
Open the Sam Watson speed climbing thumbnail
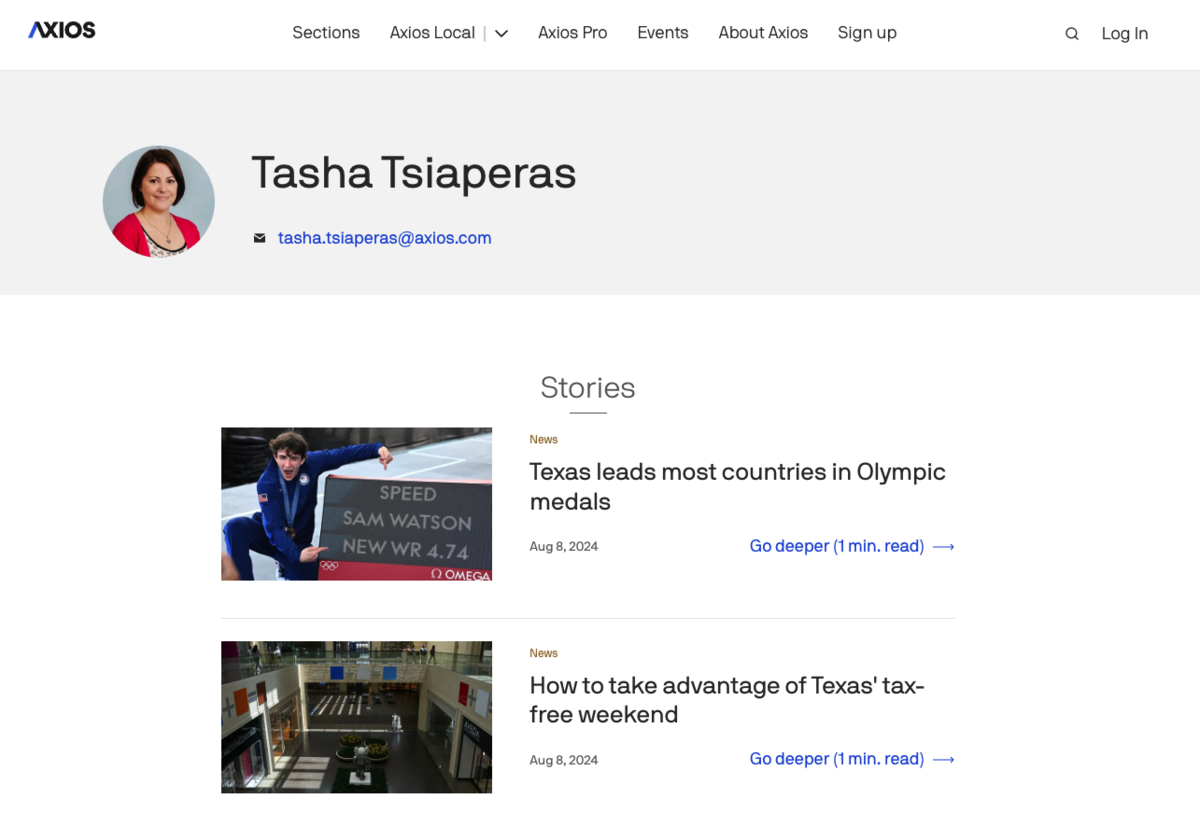[x=356, y=504]
